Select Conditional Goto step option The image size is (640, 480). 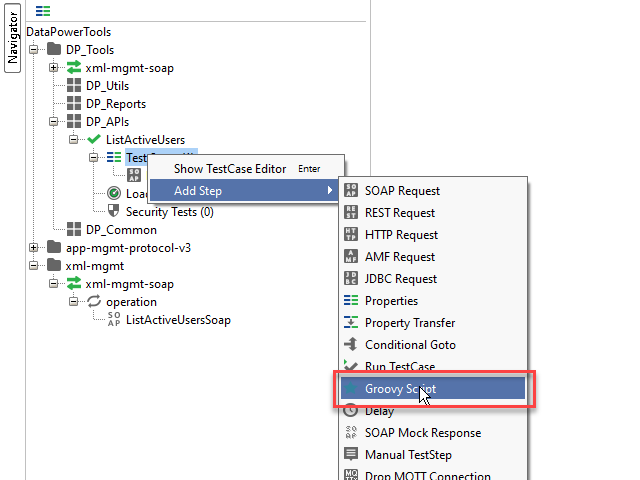[x=410, y=345]
